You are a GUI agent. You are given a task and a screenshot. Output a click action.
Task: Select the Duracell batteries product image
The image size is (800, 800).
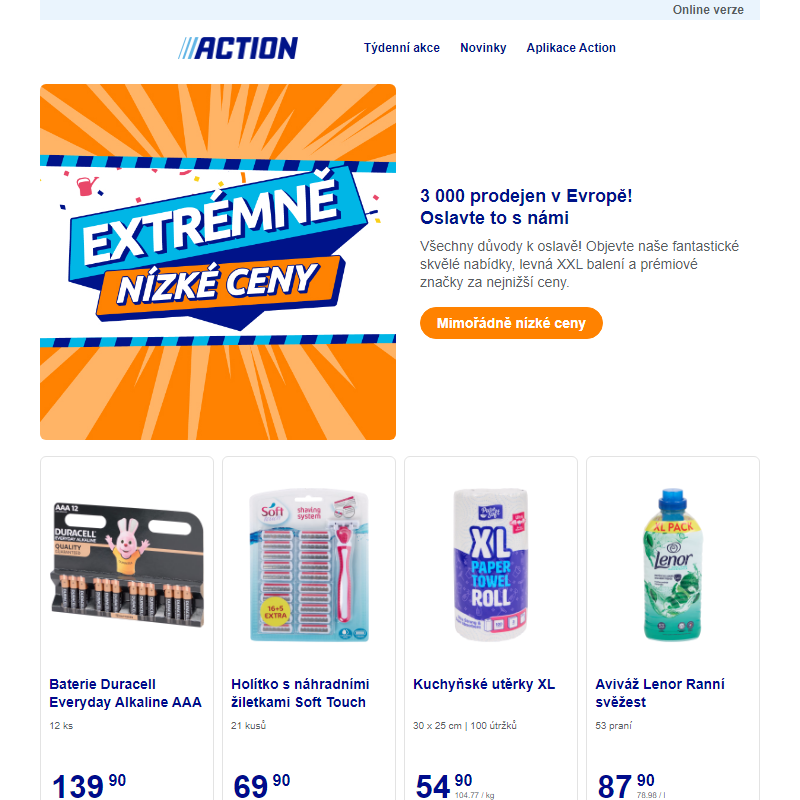coord(127,565)
